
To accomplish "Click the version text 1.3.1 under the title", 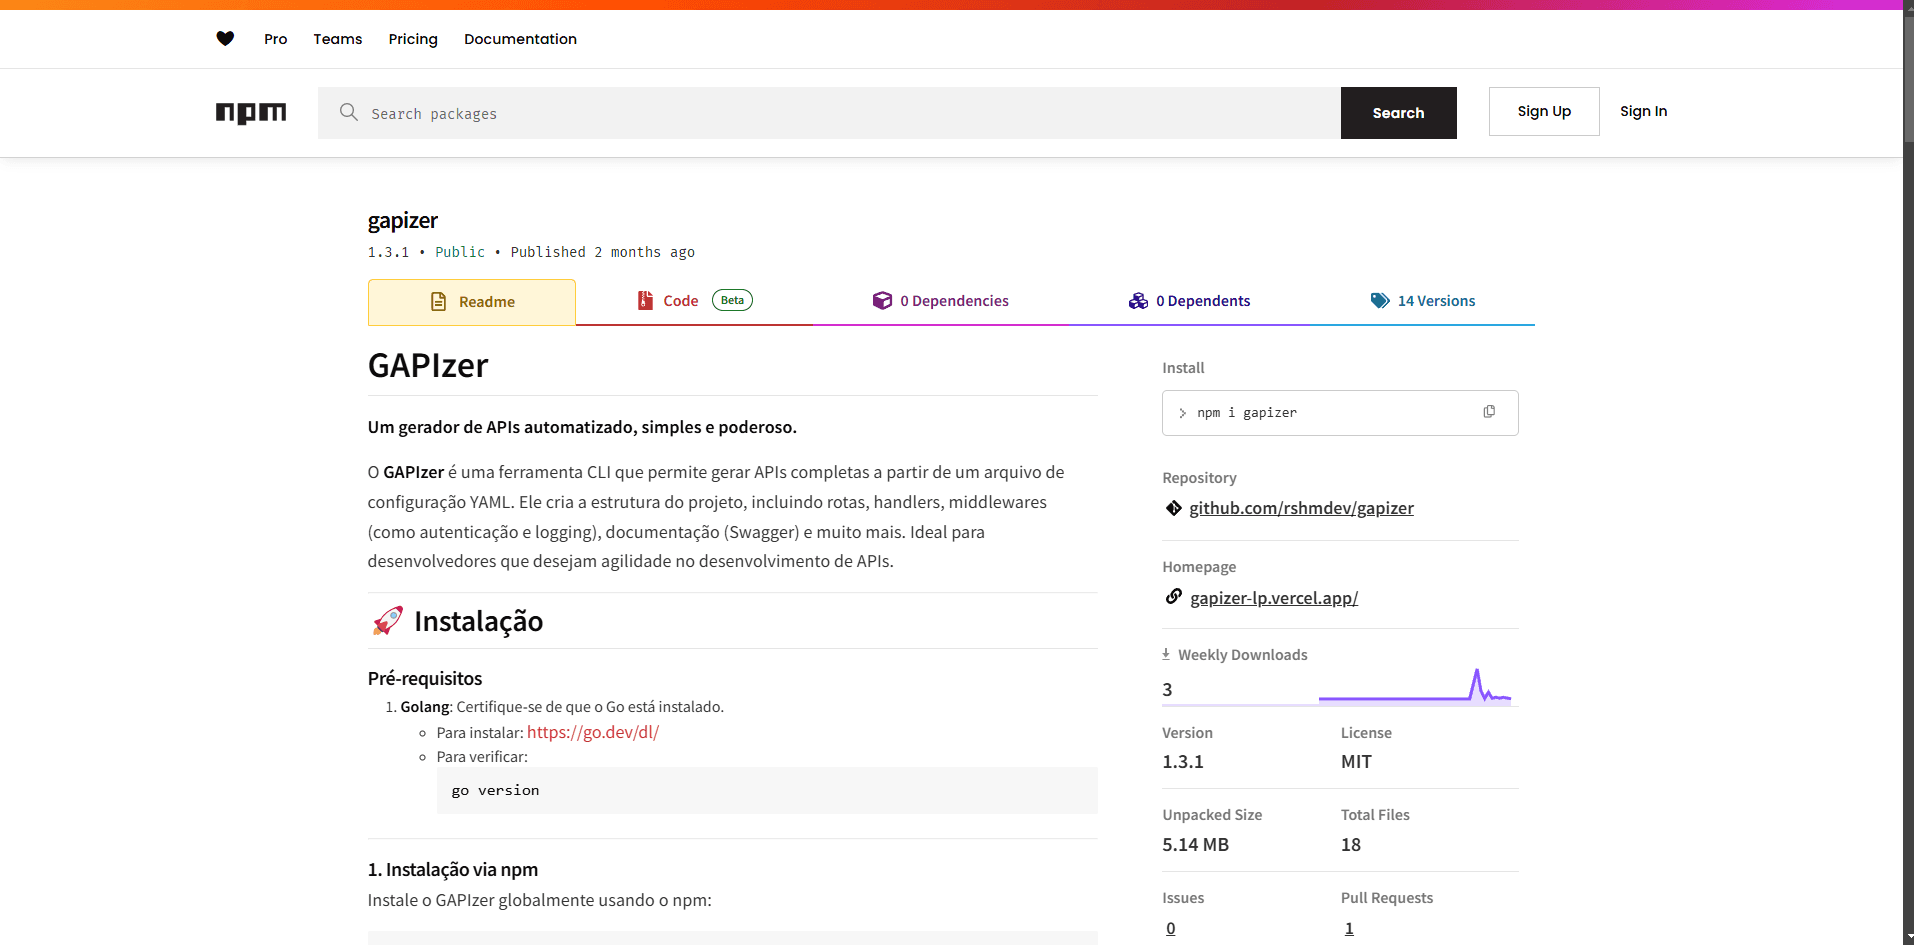I will pos(388,252).
